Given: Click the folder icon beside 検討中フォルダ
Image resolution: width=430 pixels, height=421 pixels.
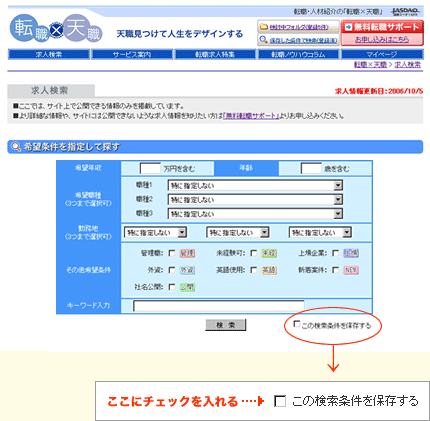Looking at the screenshot, I should [x=264, y=27].
